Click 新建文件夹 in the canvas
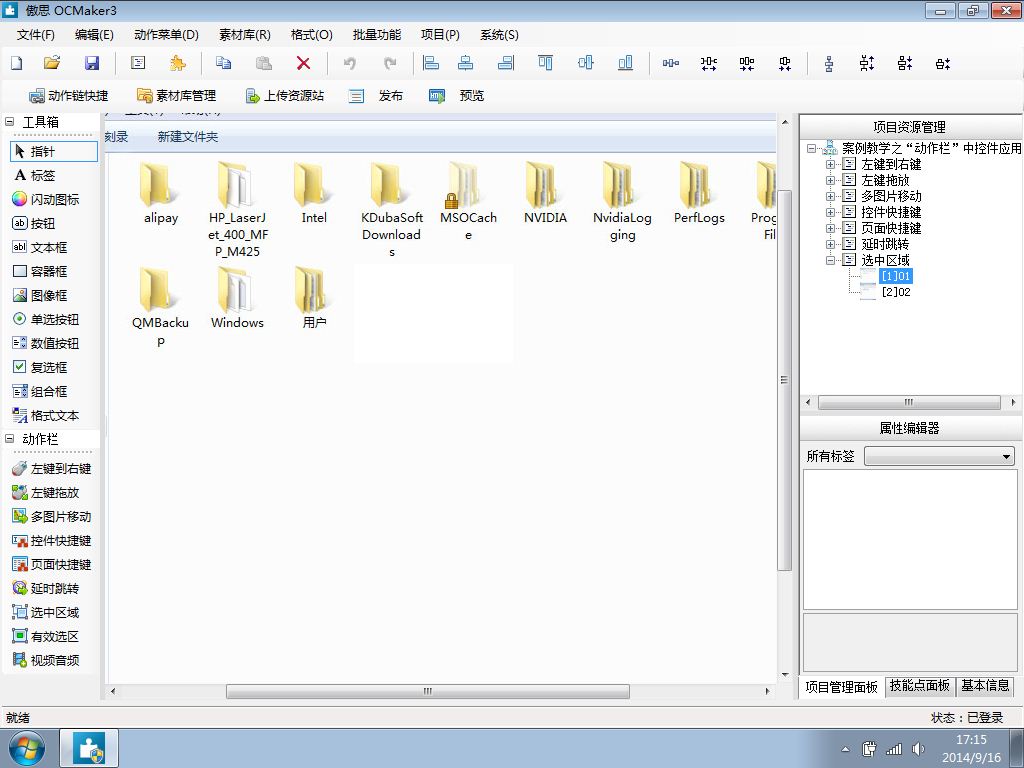The width and height of the screenshot is (1024, 768). click(187, 137)
